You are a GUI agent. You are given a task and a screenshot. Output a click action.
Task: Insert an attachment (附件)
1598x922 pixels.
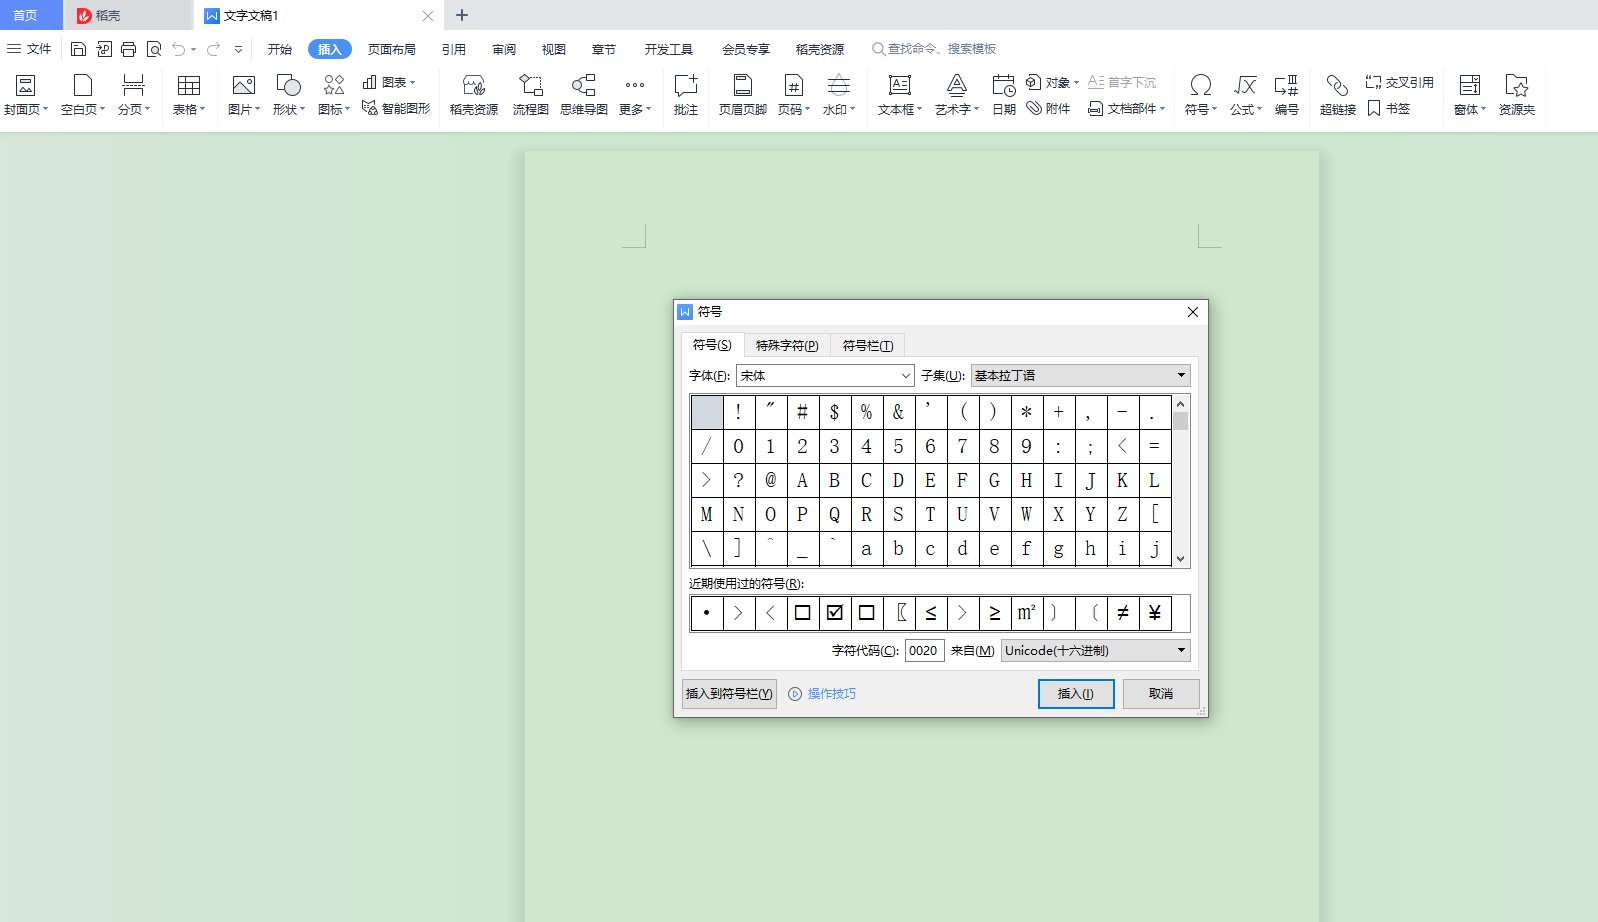pos(1049,108)
